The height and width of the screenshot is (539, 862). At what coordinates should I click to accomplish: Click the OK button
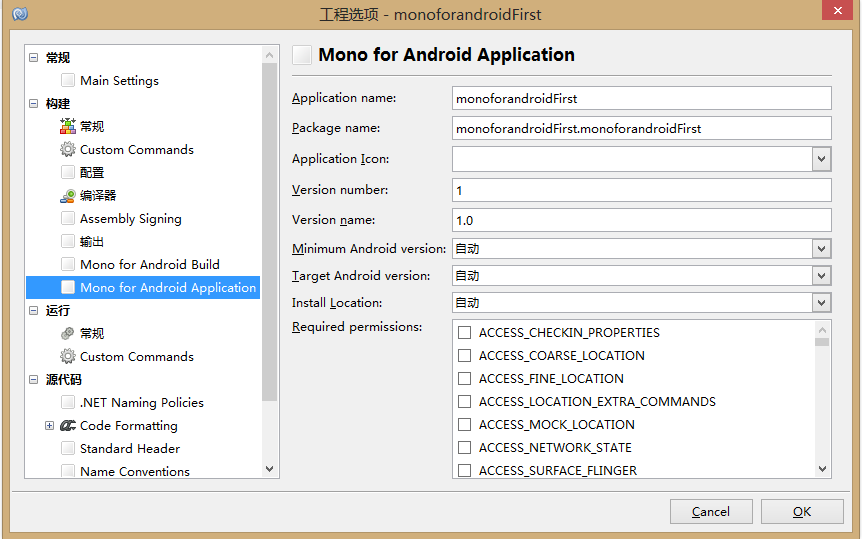(802, 512)
